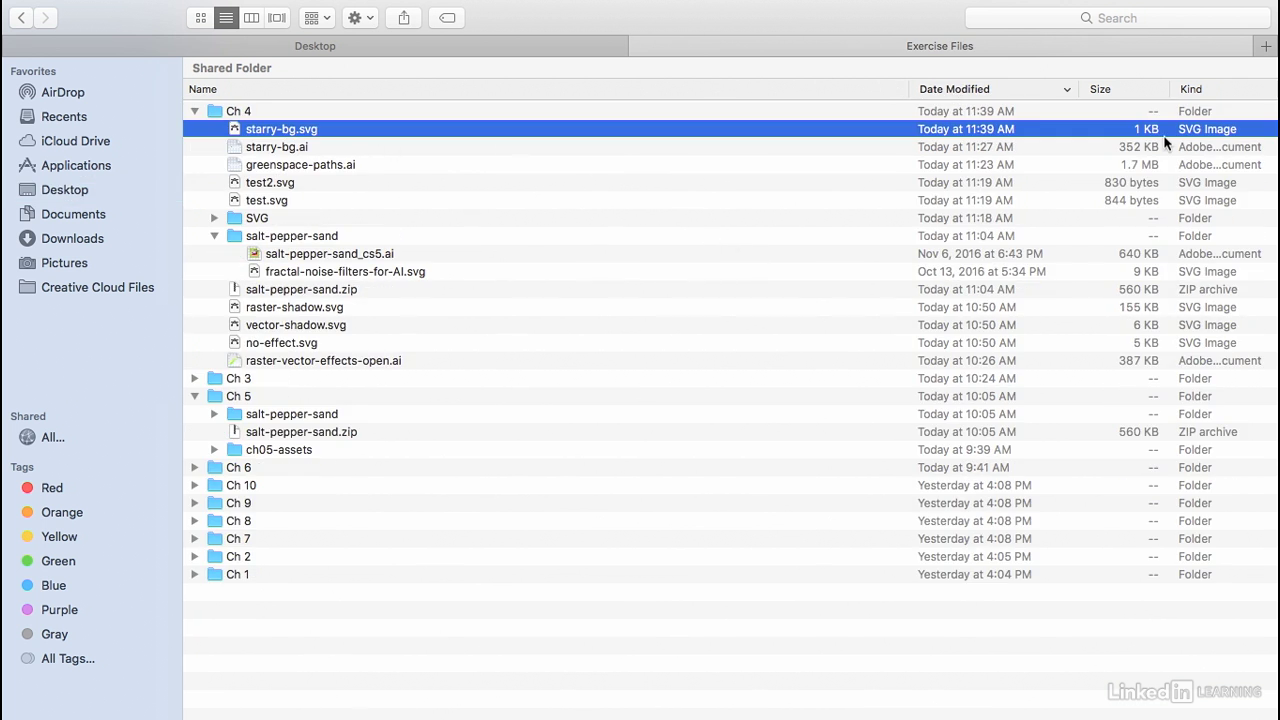The height and width of the screenshot is (720, 1280).
Task: Switch to the Exercise Files tab
Action: click(x=940, y=46)
